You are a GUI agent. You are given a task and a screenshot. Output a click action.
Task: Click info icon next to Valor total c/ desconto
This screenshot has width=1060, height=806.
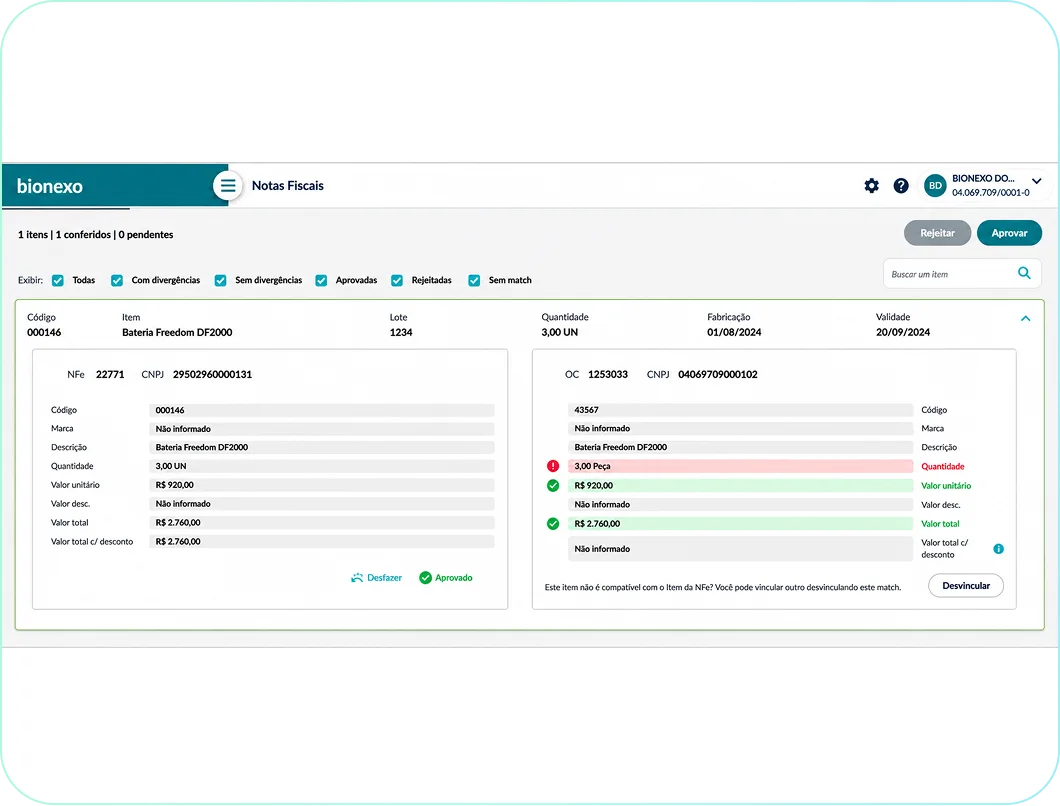pos(998,548)
